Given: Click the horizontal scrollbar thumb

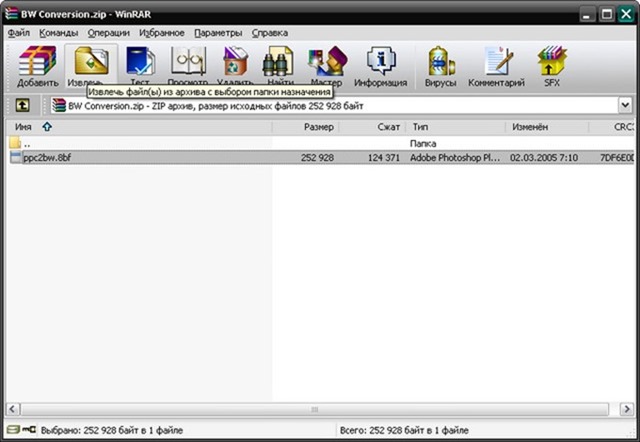Looking at the screenshot, I should point(314,409).
